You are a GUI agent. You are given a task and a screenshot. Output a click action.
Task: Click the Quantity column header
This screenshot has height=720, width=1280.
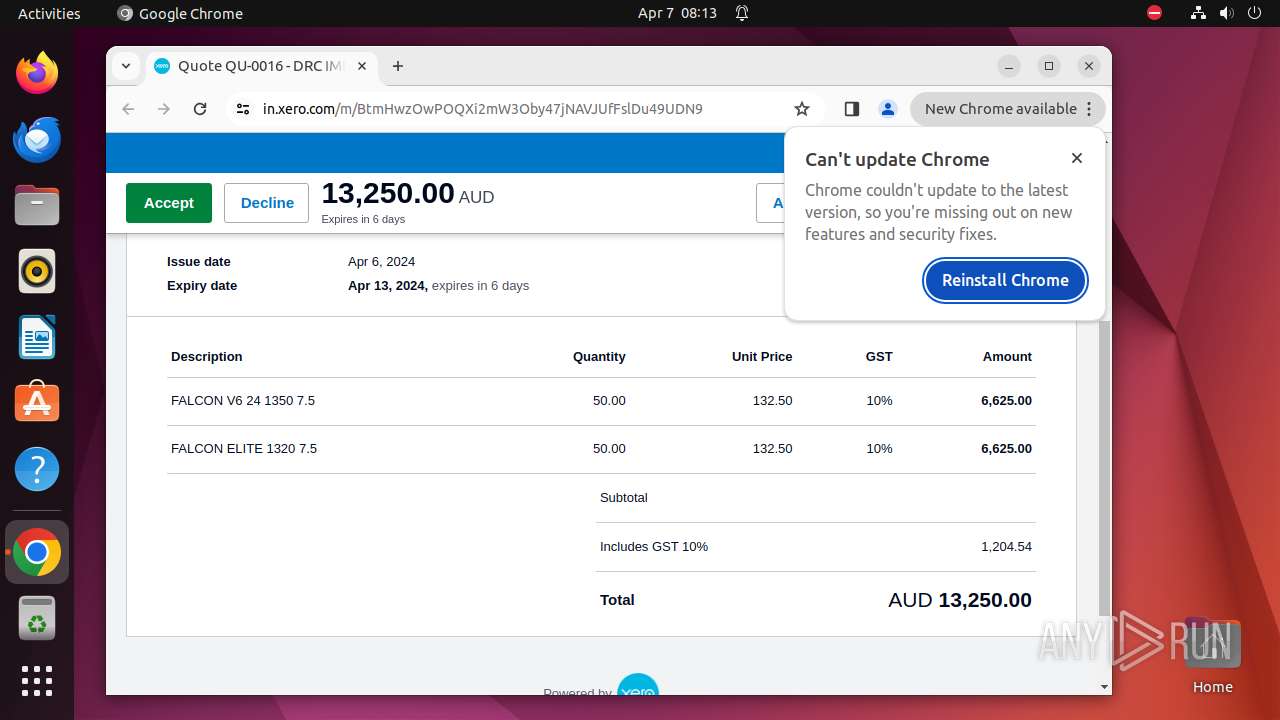599,357
